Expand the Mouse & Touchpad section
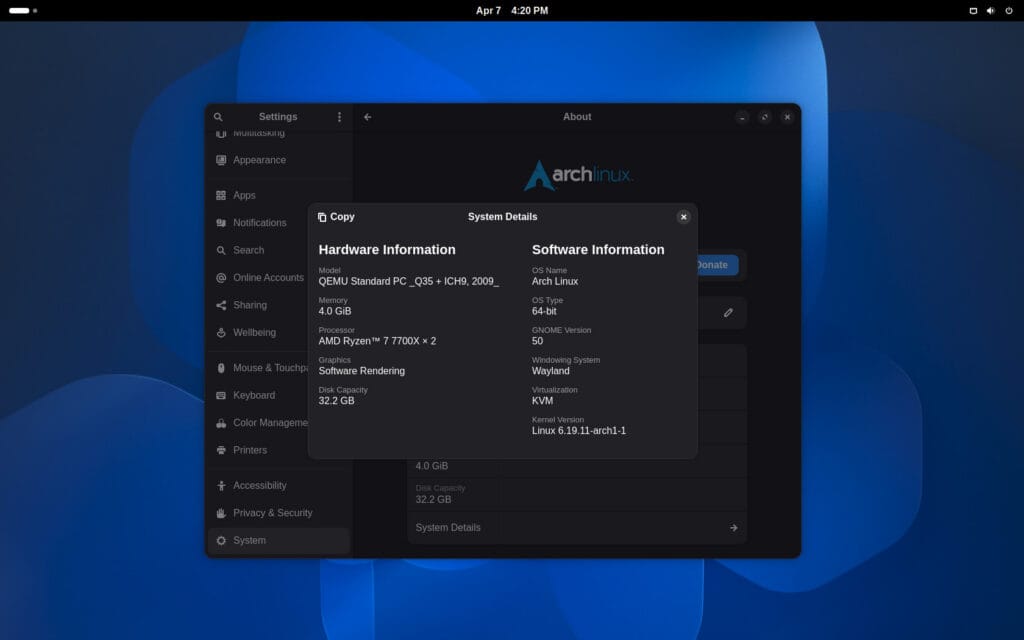The image size is (1024, 640). (x=221, y=368)
